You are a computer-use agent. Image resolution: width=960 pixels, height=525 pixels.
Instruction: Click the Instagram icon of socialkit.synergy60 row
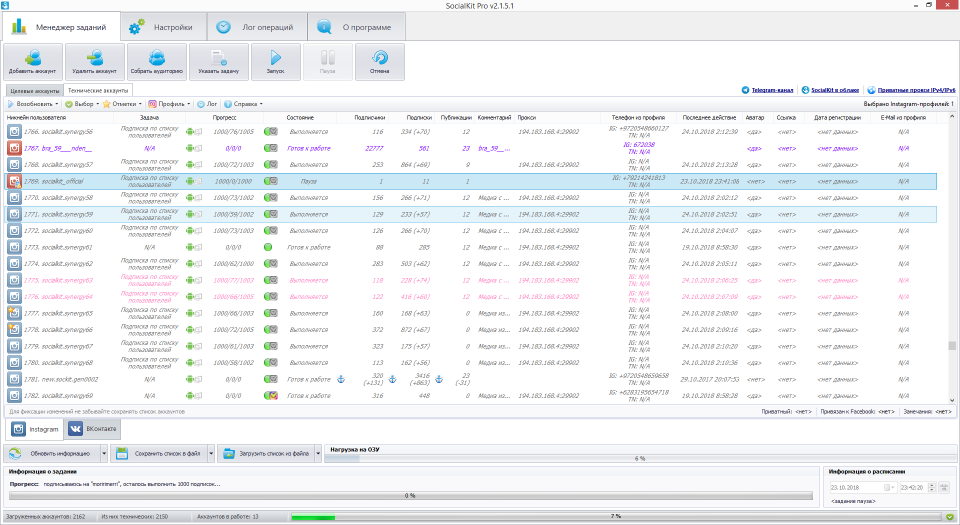pos(14,231)
